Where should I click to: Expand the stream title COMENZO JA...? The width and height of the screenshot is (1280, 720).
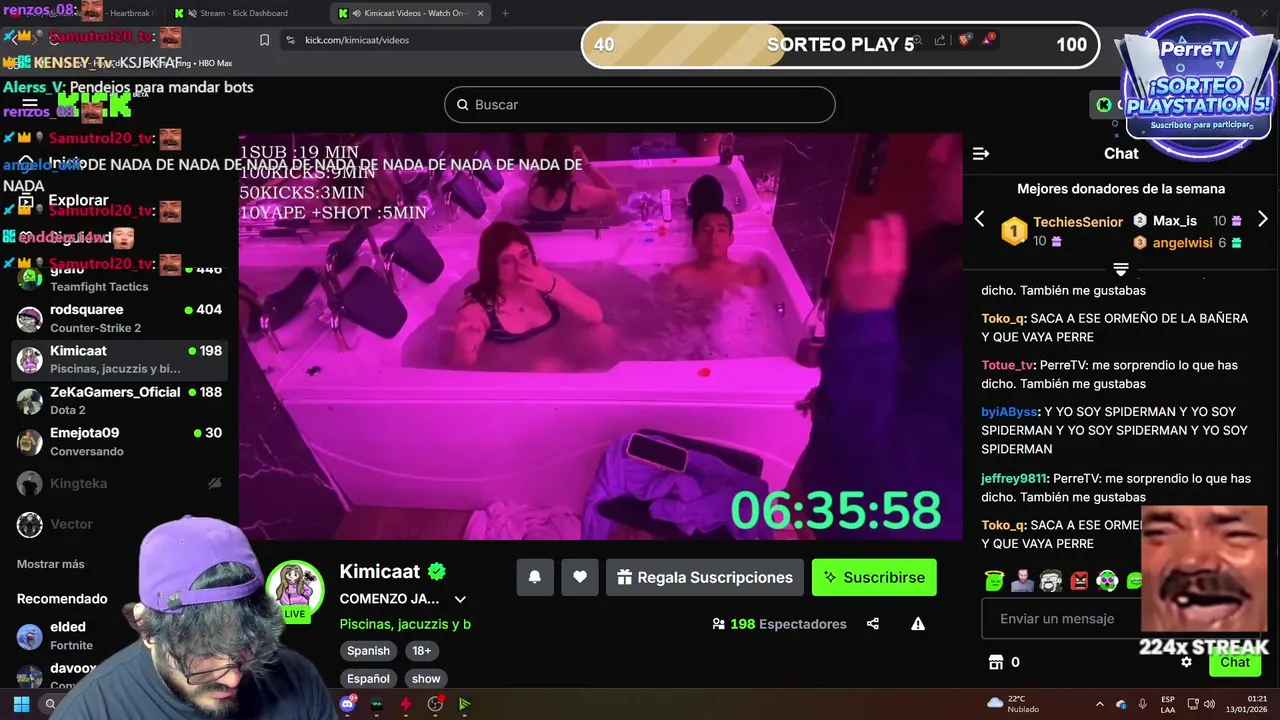[460, 599]
